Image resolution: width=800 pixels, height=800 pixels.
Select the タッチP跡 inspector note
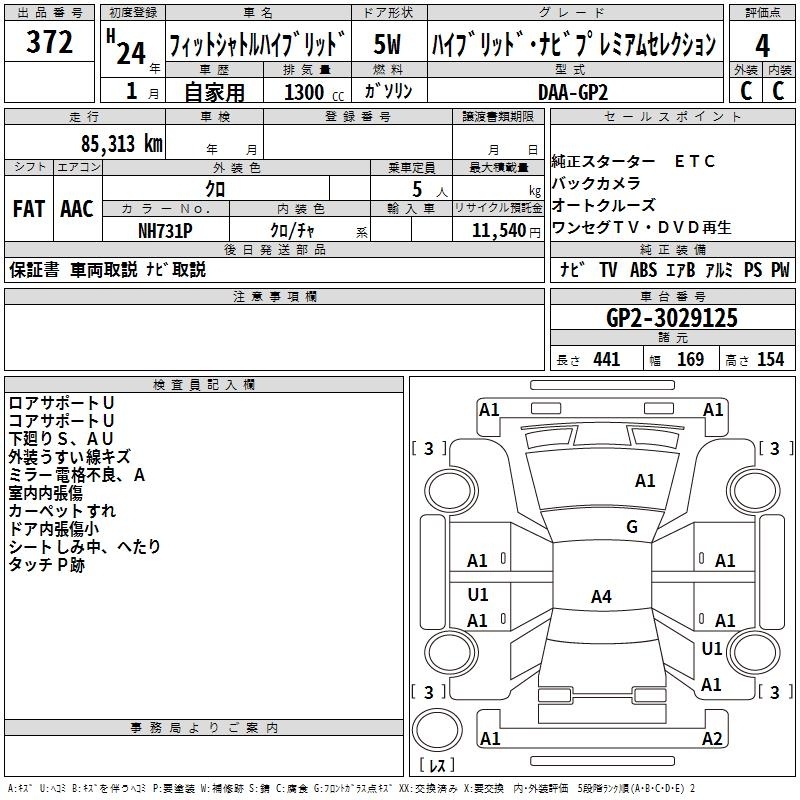click(46, 565)
